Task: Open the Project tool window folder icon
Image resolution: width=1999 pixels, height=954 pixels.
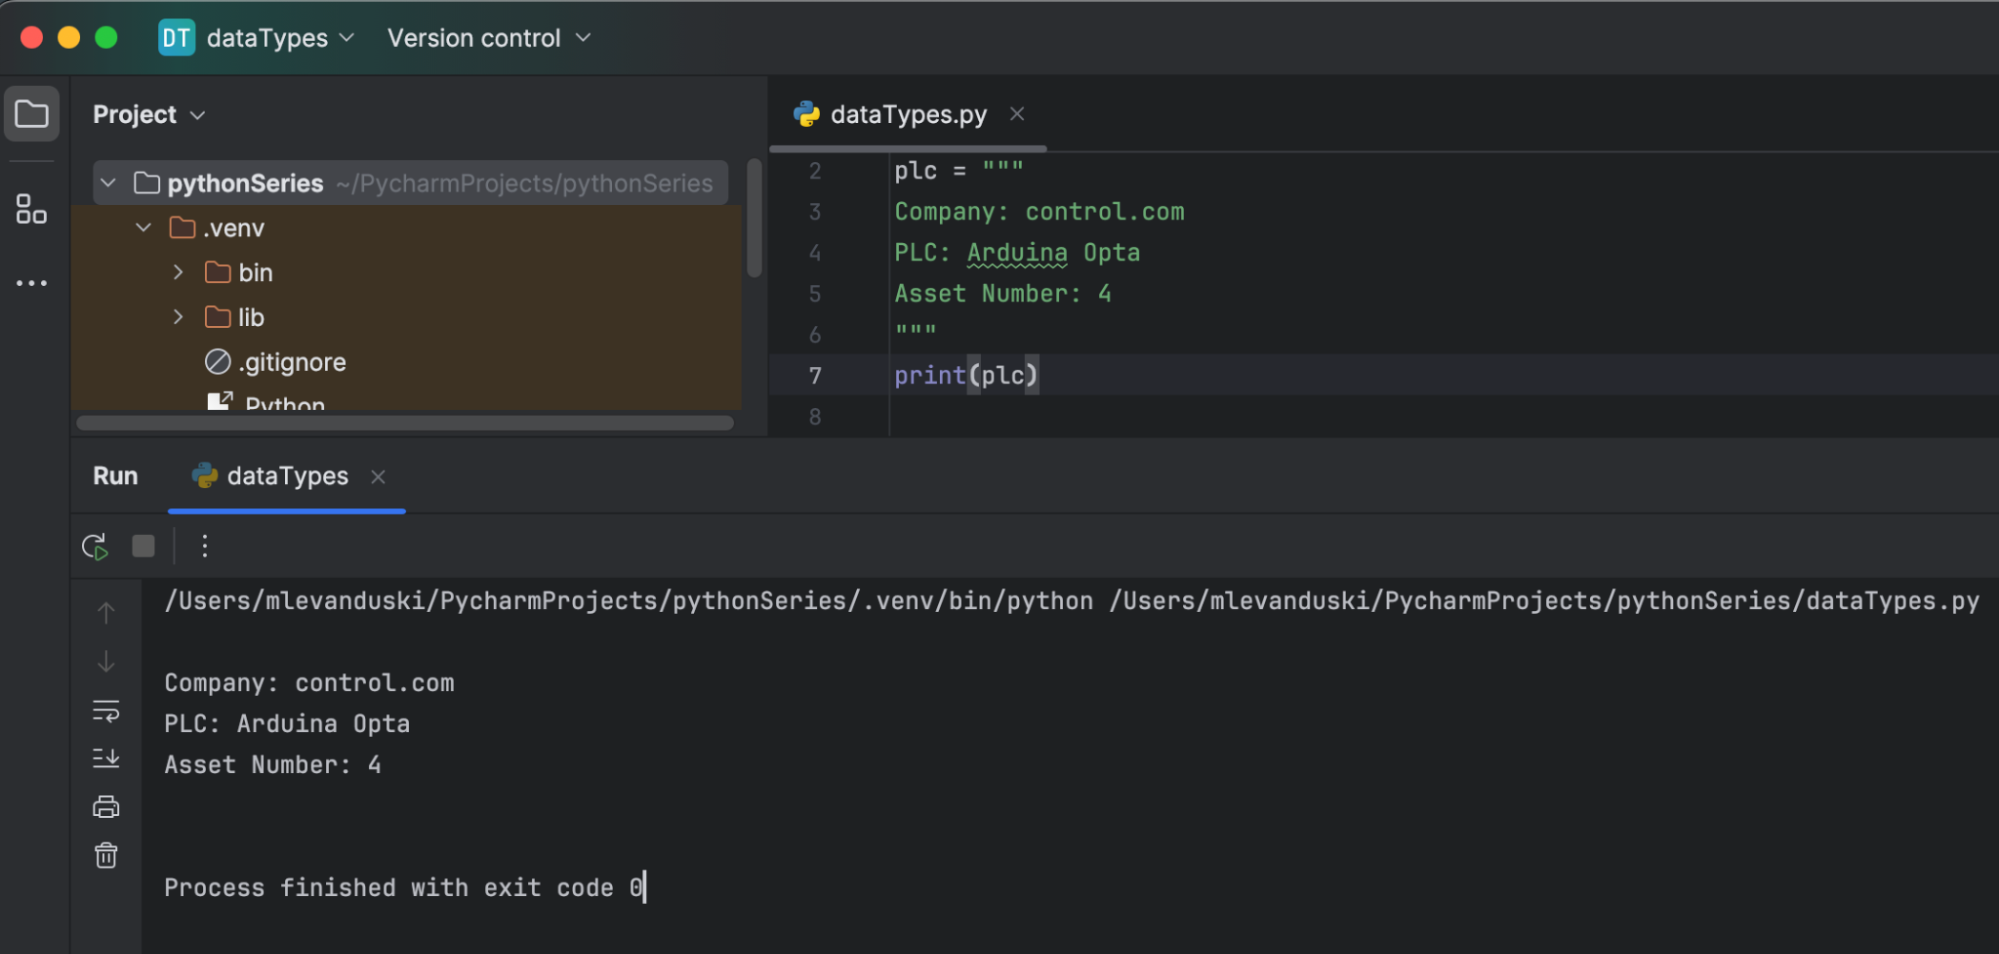Action: tap(32, 114)
